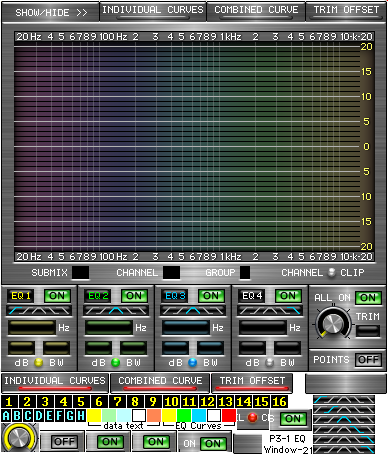Switch to top COMBINED CURVE tab
Screen dimensions: 388x455
coord(256,11)
